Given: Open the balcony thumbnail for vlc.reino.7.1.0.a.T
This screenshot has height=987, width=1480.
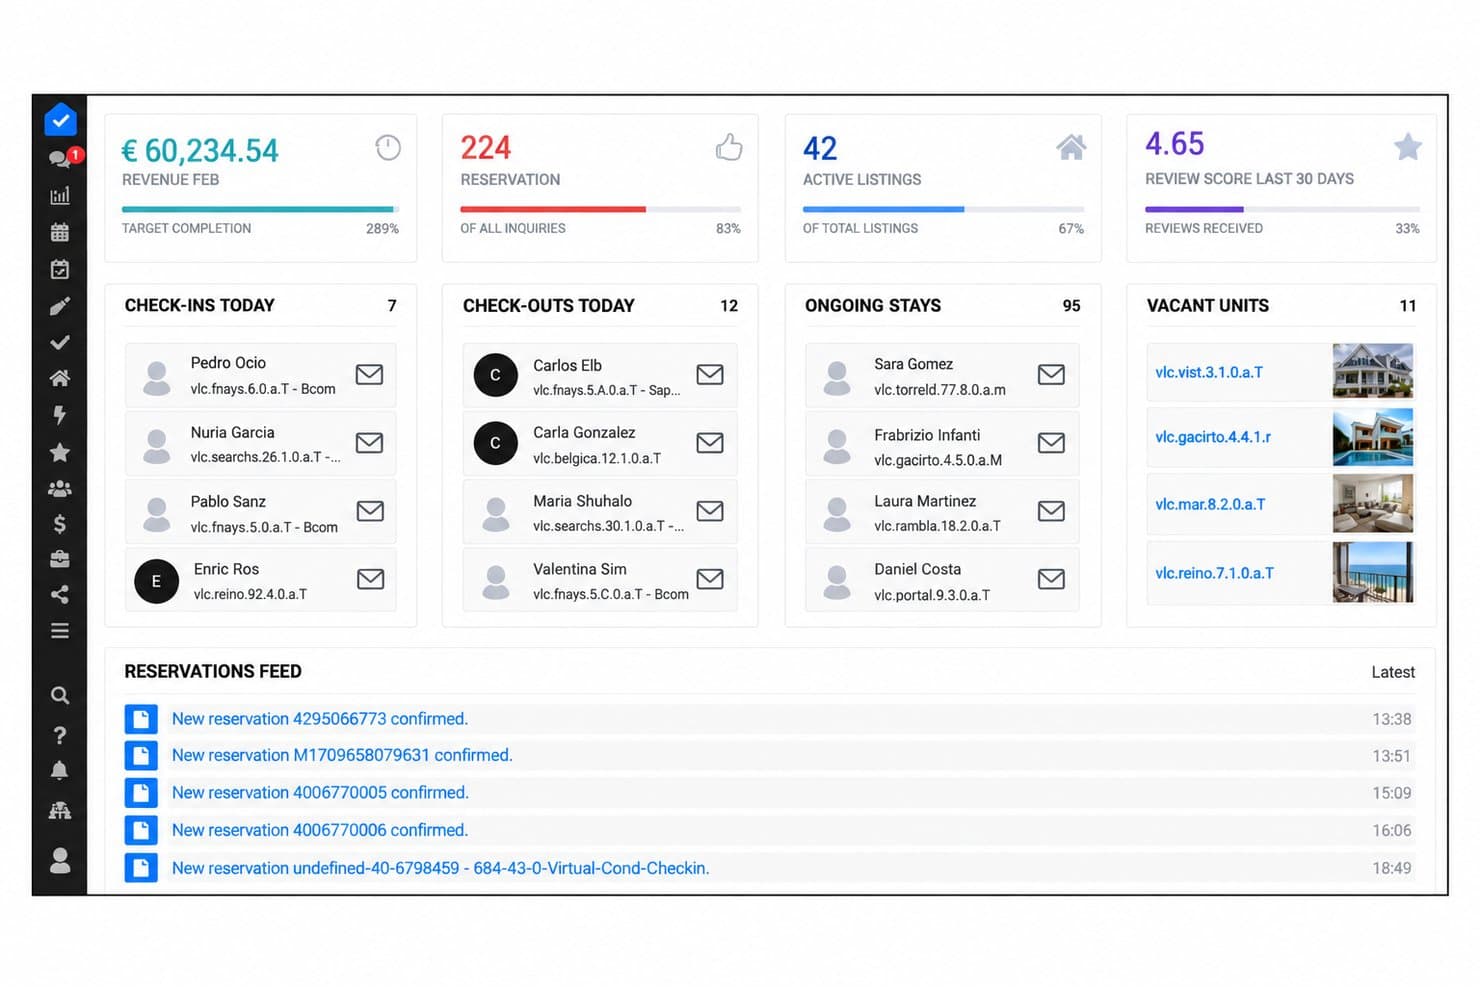Looking at the screenshot, I should [1373, 572].
